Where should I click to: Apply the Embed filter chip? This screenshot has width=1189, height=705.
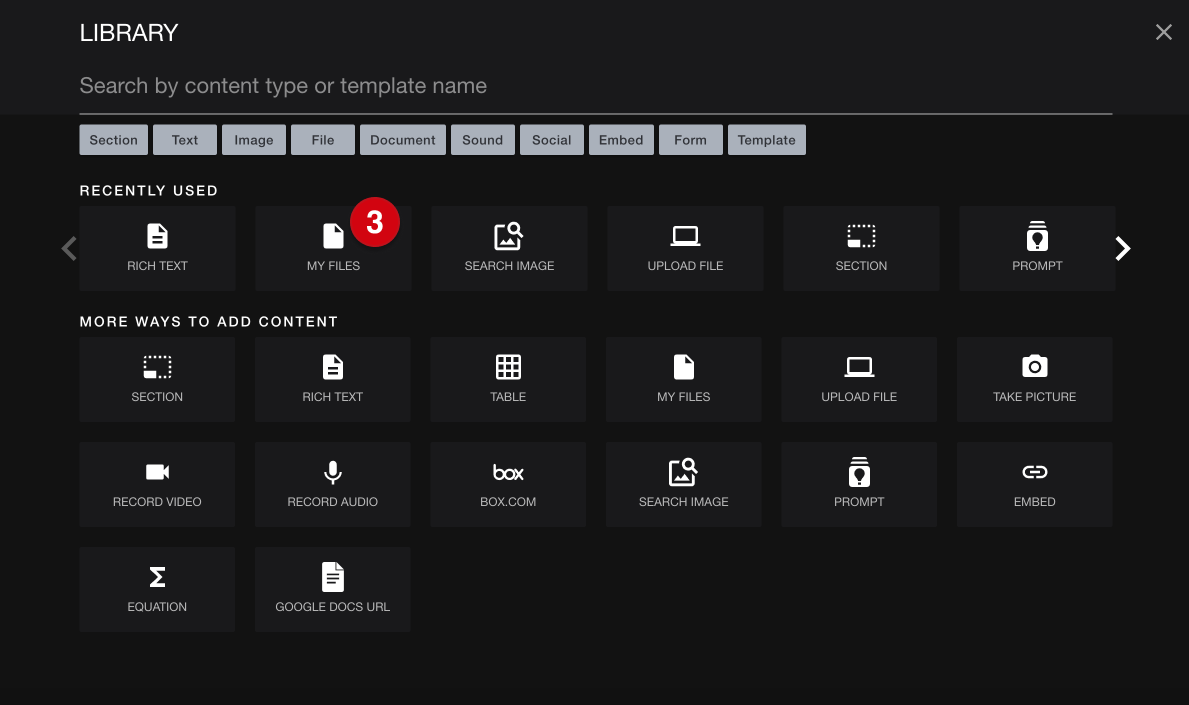tap(621, 139)
